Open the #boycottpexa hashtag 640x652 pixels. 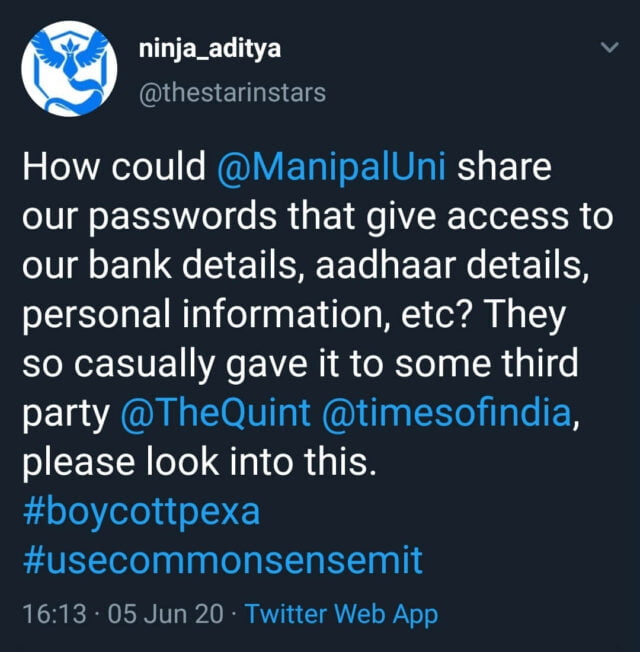(x=139, y=511)
